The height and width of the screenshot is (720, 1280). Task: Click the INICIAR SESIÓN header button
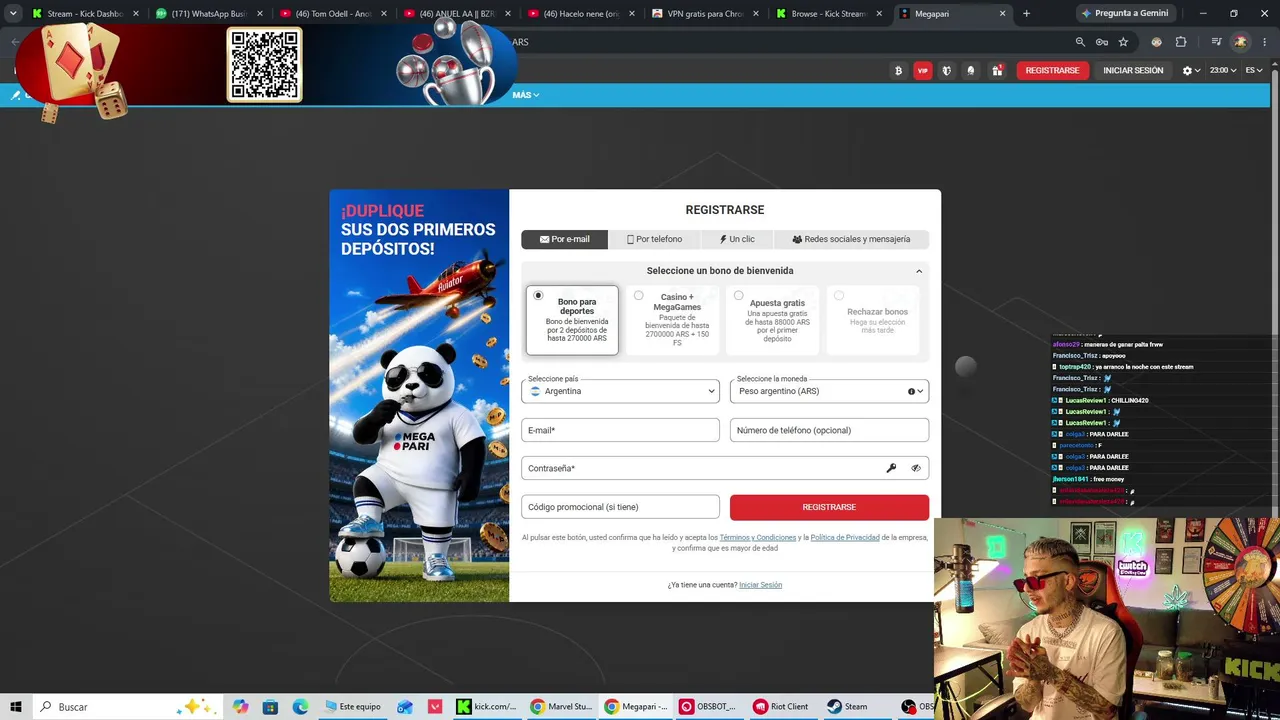[x=1133, y=70]
